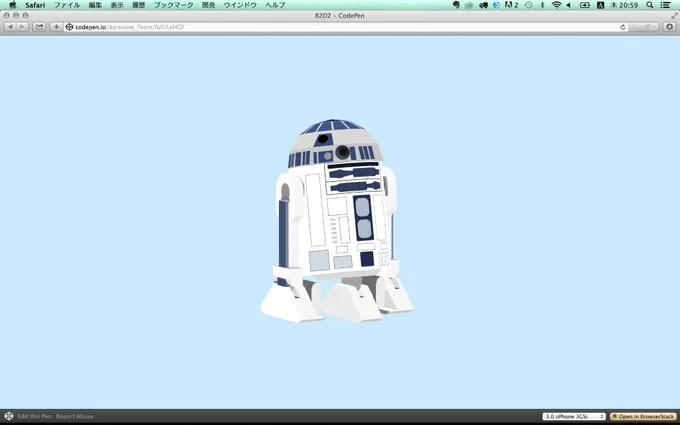The image size is (680, 425).
Task: Open the Evernote elephant menu bar icon
Action: pyautogui.click(x=456, y=5)
